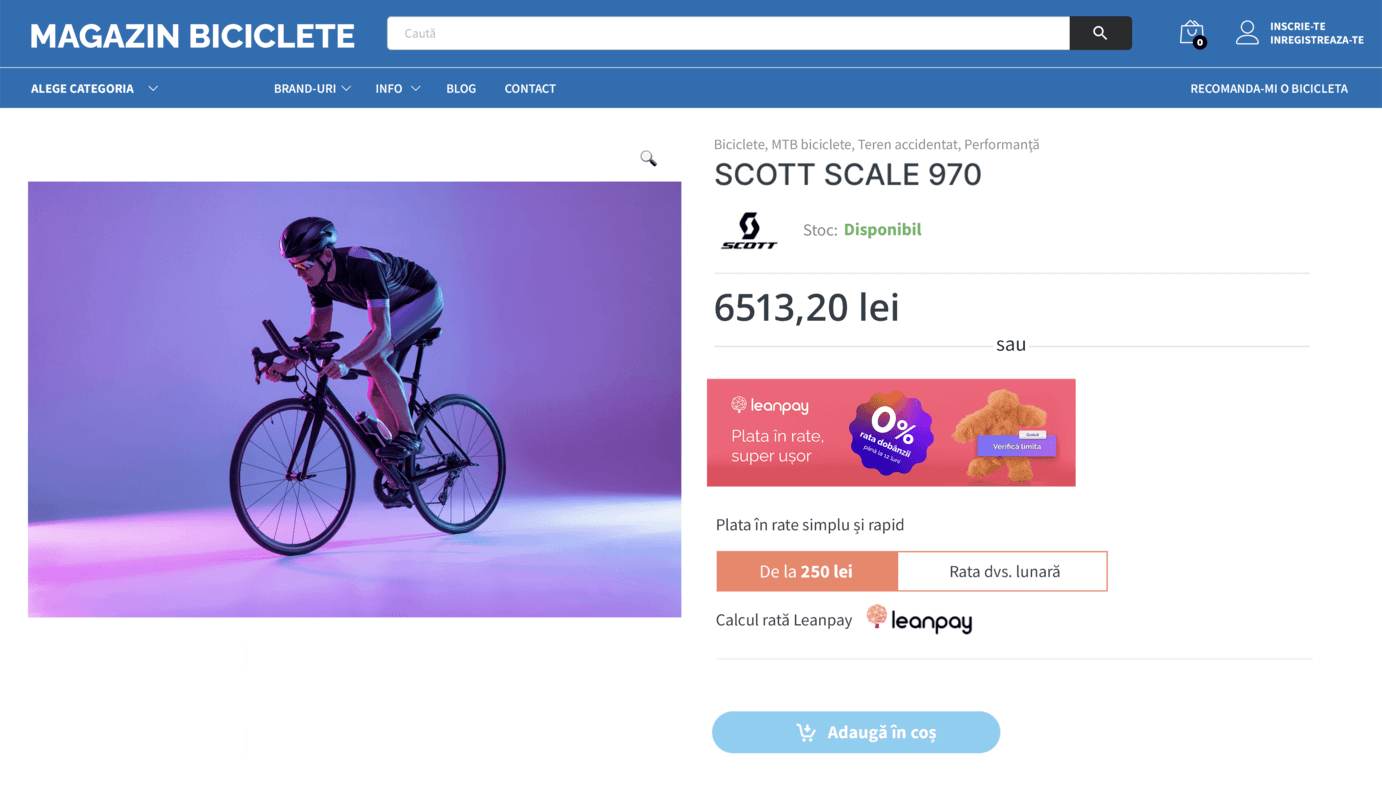The image size is (1382, 799).
Task: Click the Caută search field
Action: [728, 33]
